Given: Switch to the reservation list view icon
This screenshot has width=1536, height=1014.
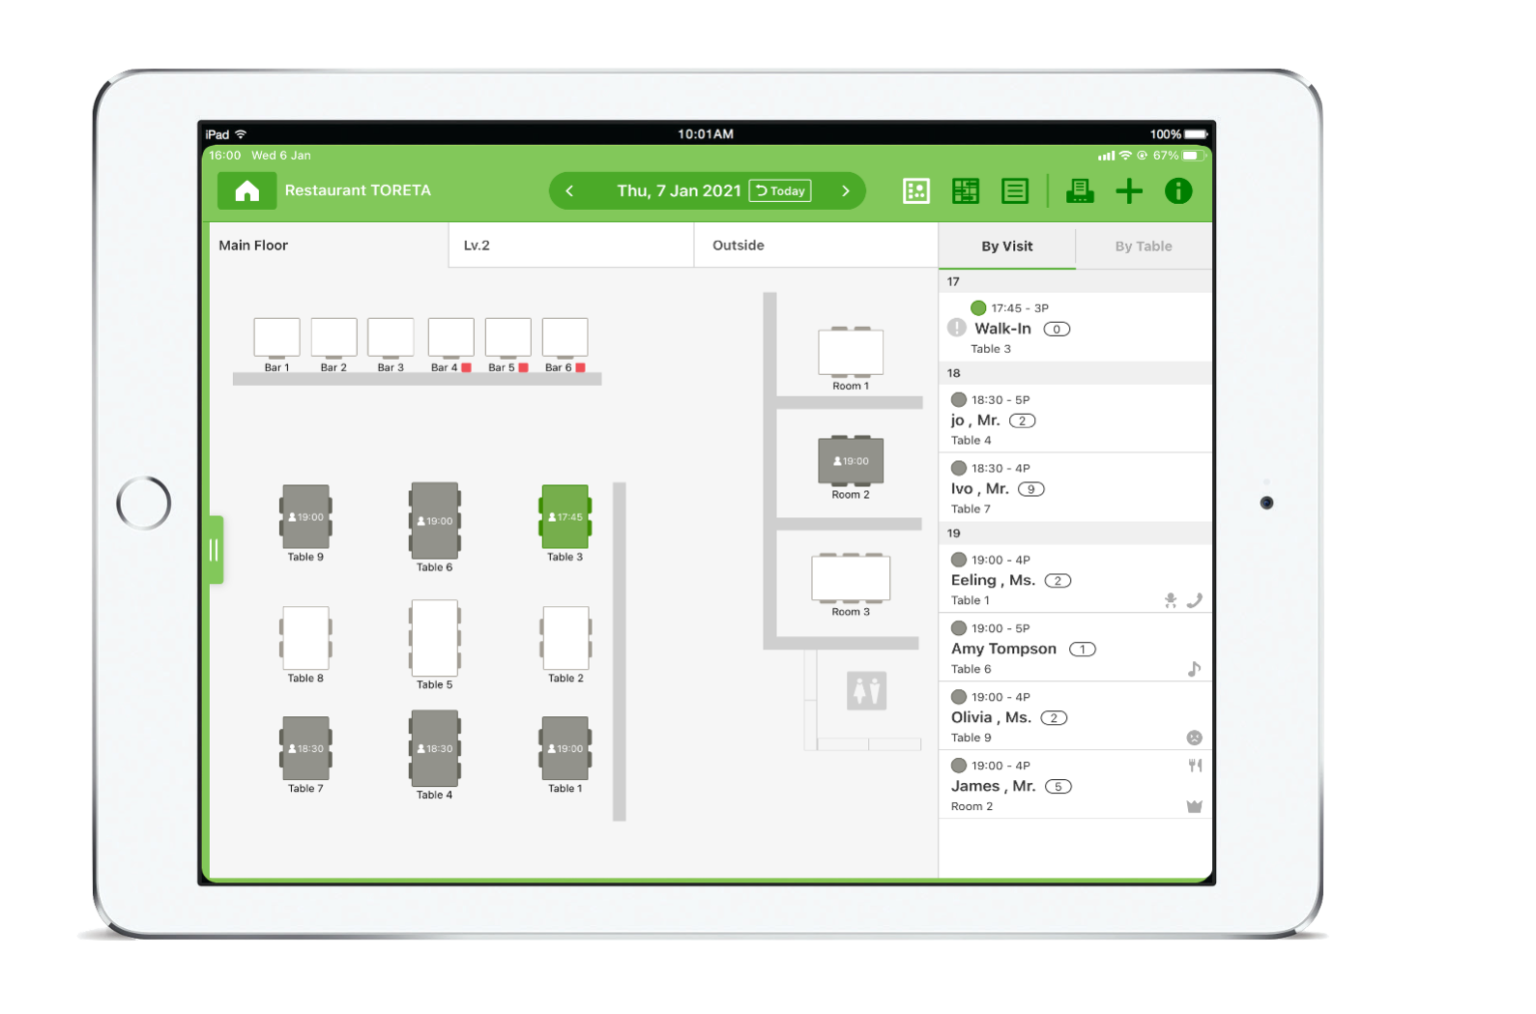Looking at the screenshot, I should (1014, 190).
